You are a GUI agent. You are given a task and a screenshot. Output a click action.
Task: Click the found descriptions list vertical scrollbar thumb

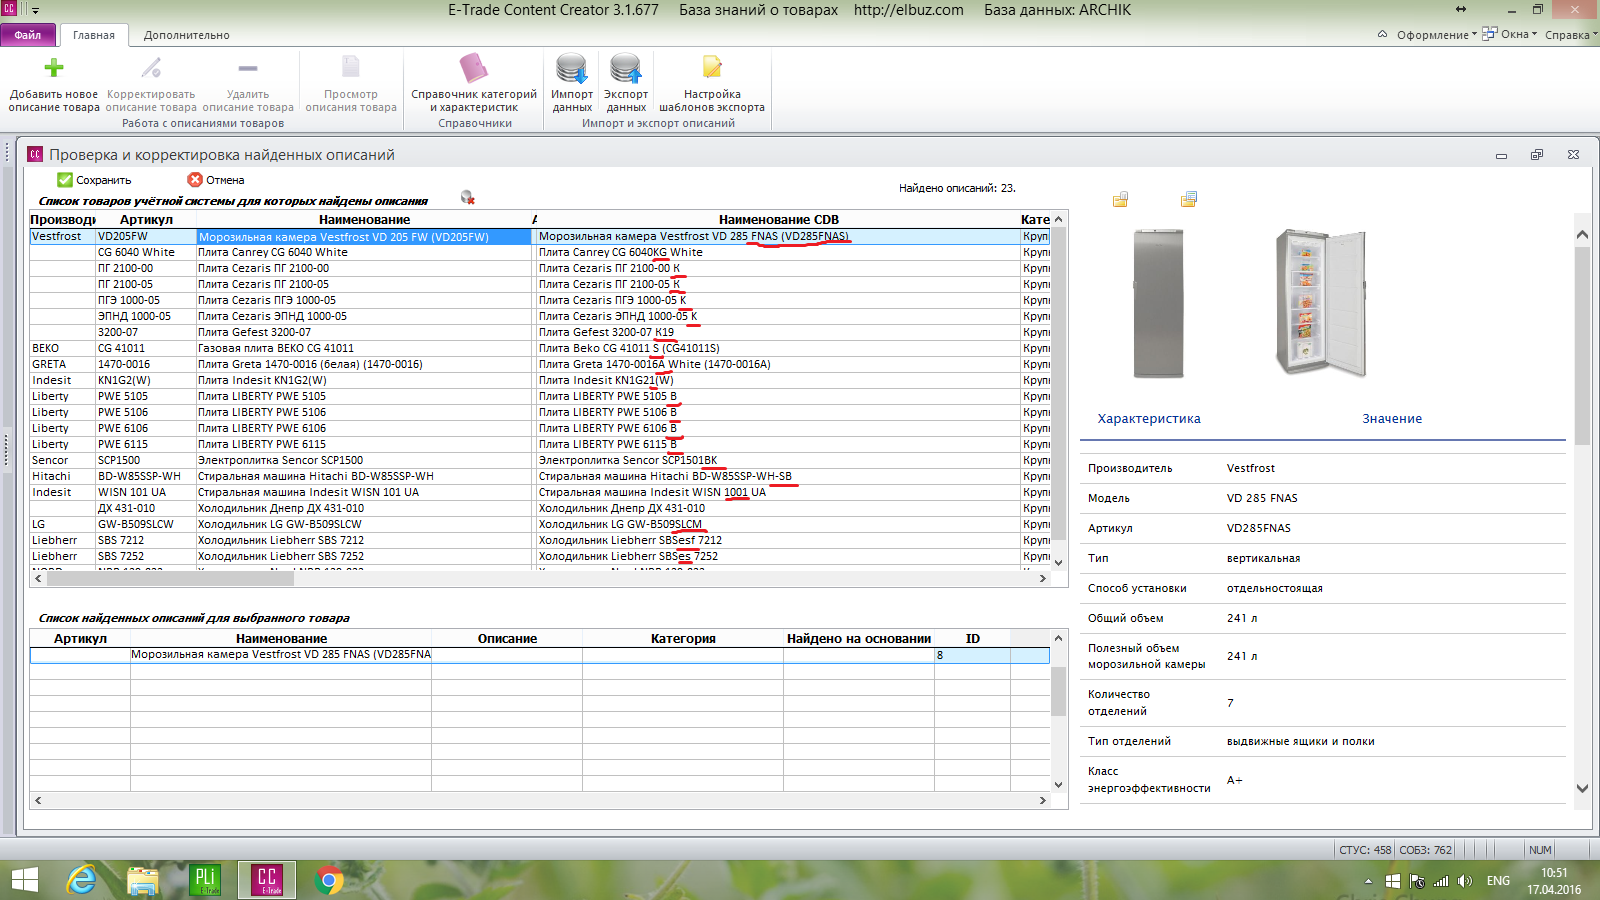(1058, 691)
